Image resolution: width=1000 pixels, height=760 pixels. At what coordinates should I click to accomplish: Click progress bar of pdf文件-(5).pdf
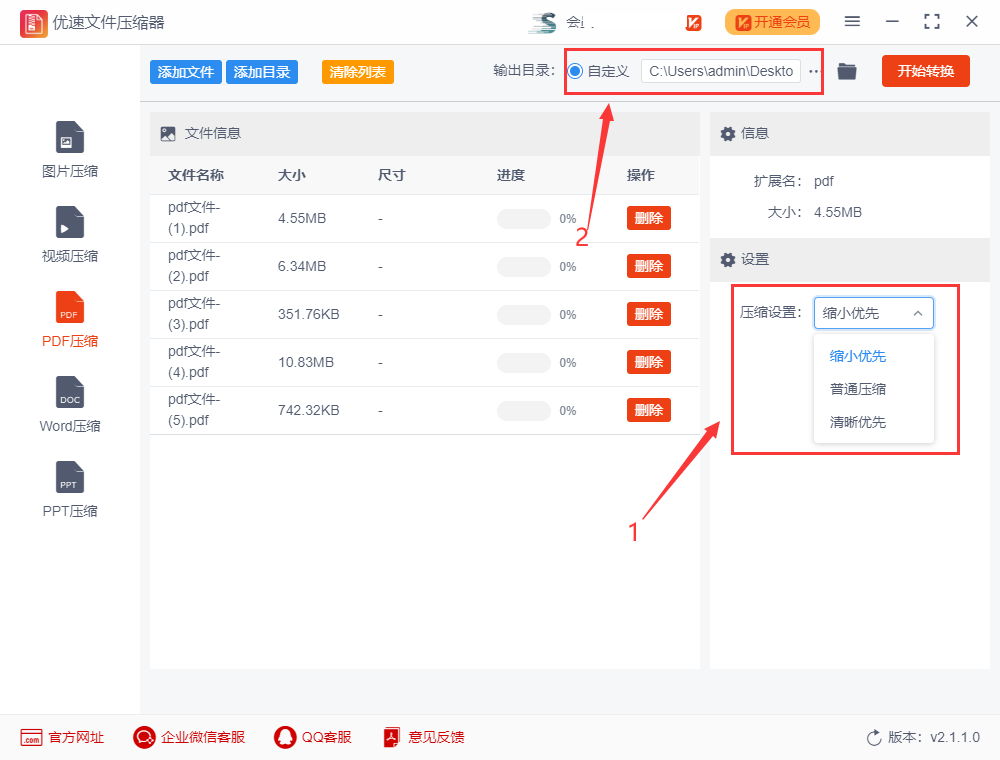[524, 411]
